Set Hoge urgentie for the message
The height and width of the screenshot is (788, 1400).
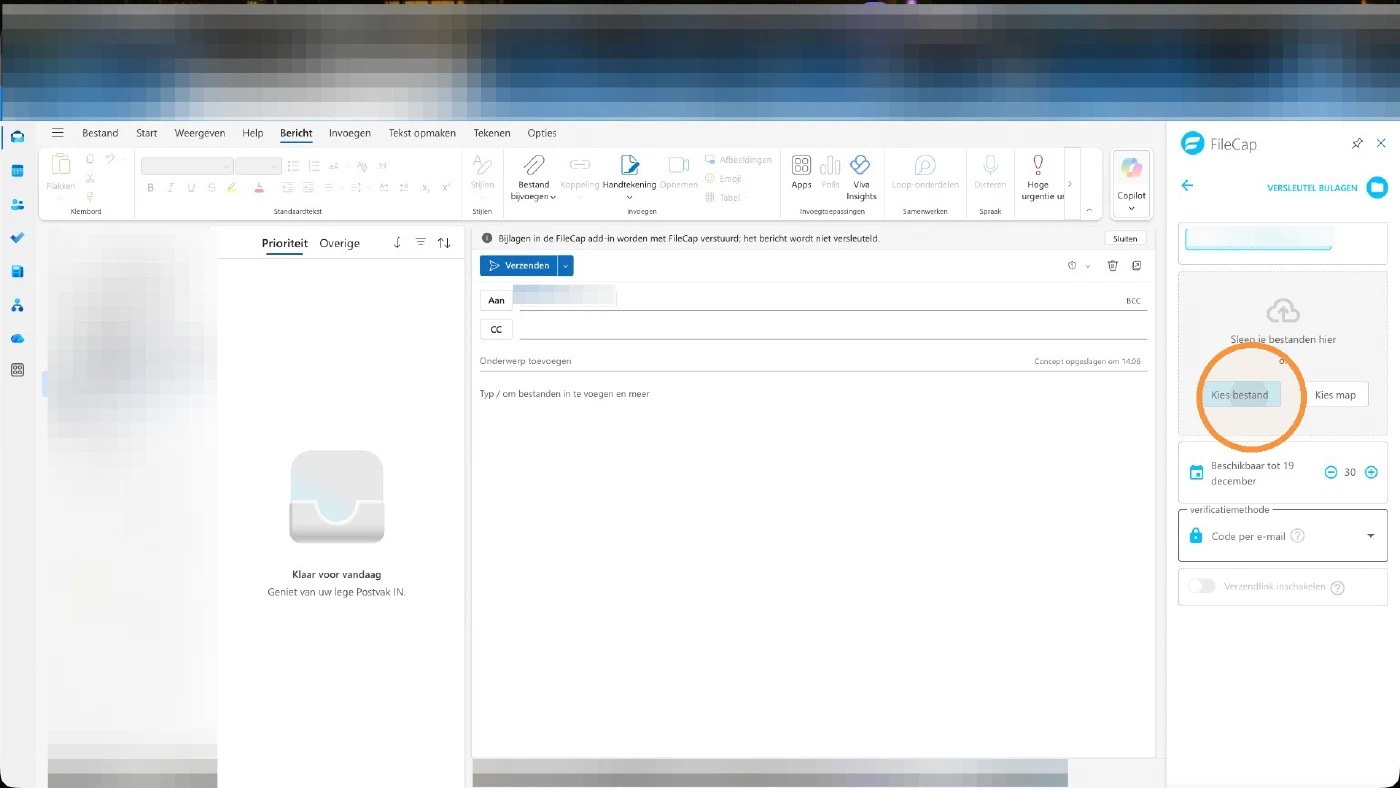pyautogui.click(x=1038, y=178)
